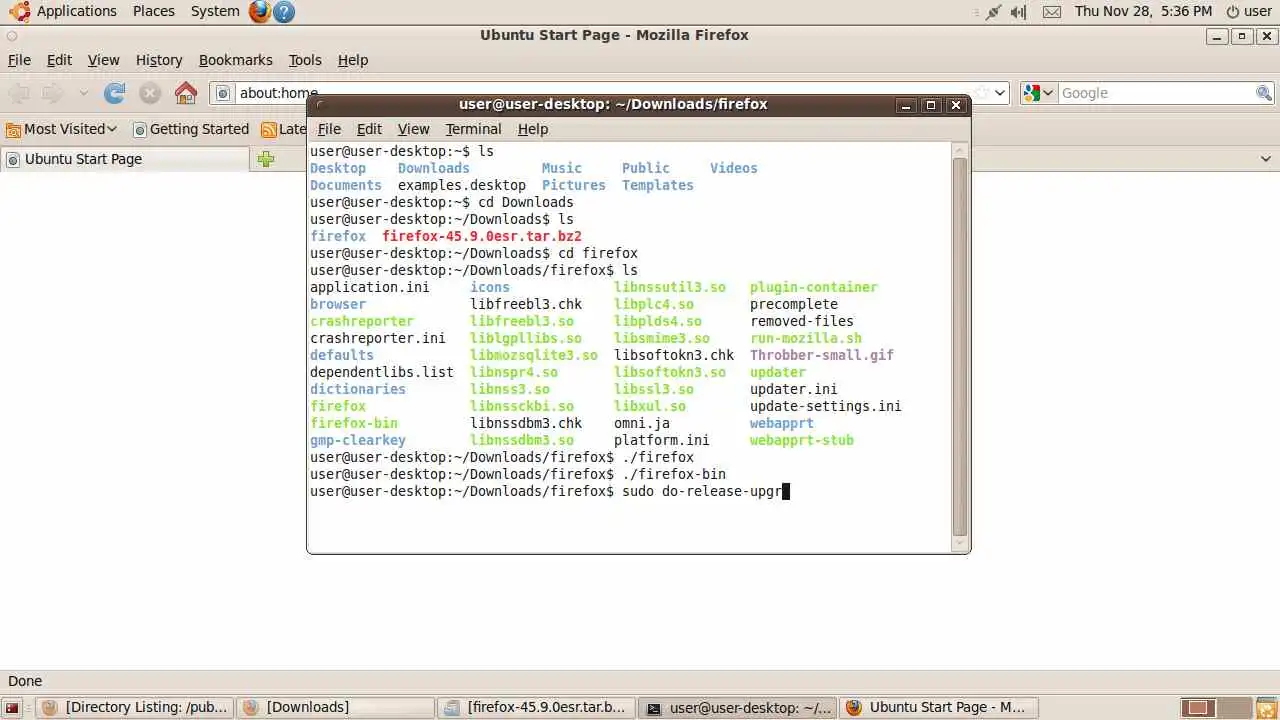Open the mail envelope indicator icon

click(x=1052, y=12)
